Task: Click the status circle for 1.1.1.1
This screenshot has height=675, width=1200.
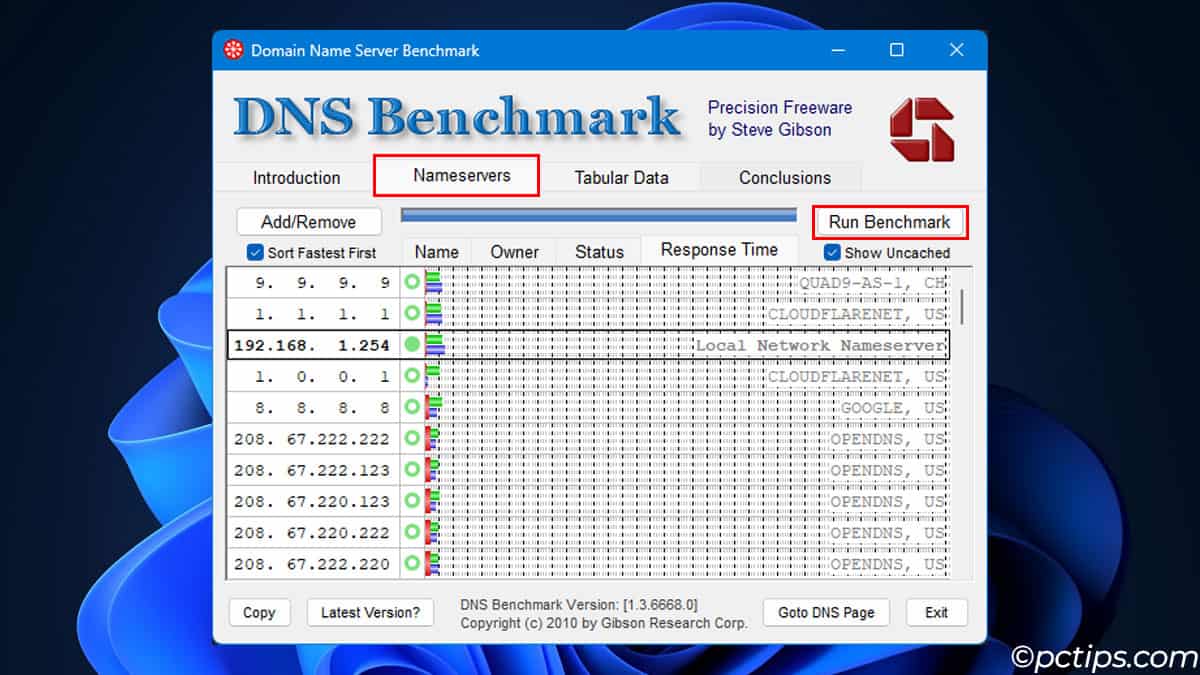Action: [412, 313]
